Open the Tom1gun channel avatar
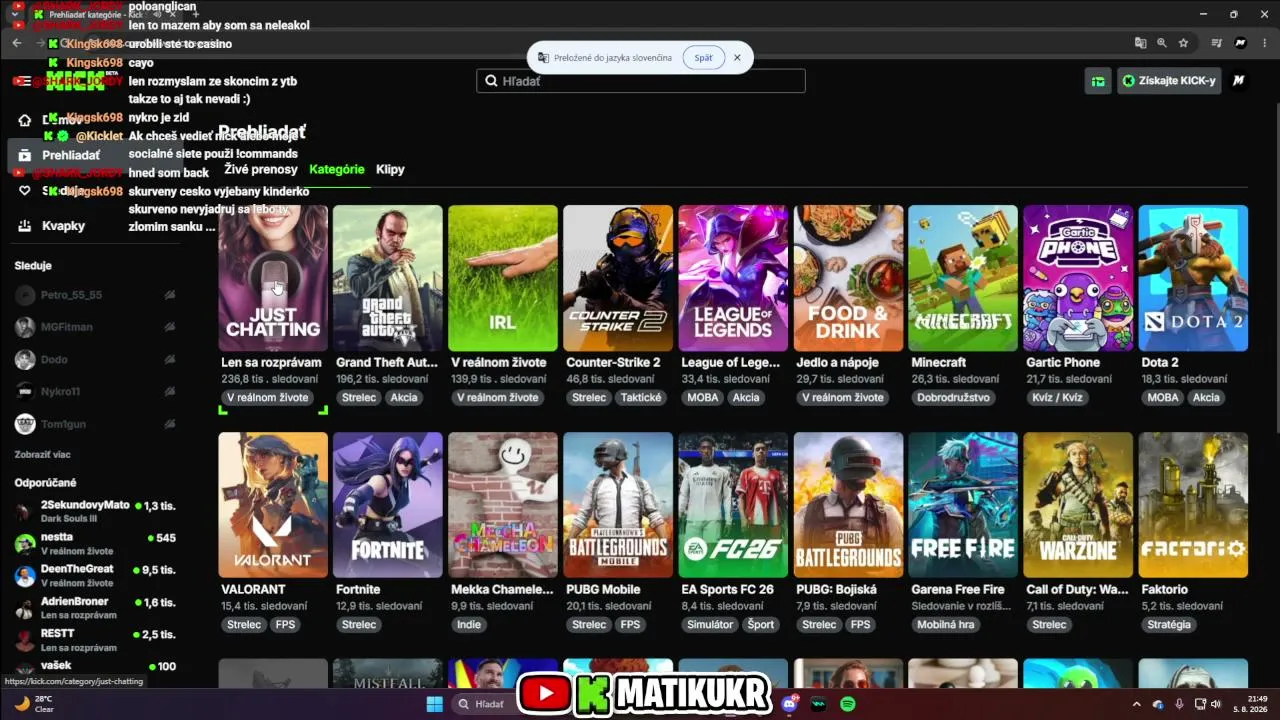This screenshot has height=720, width=1280. tap(25, 424)
